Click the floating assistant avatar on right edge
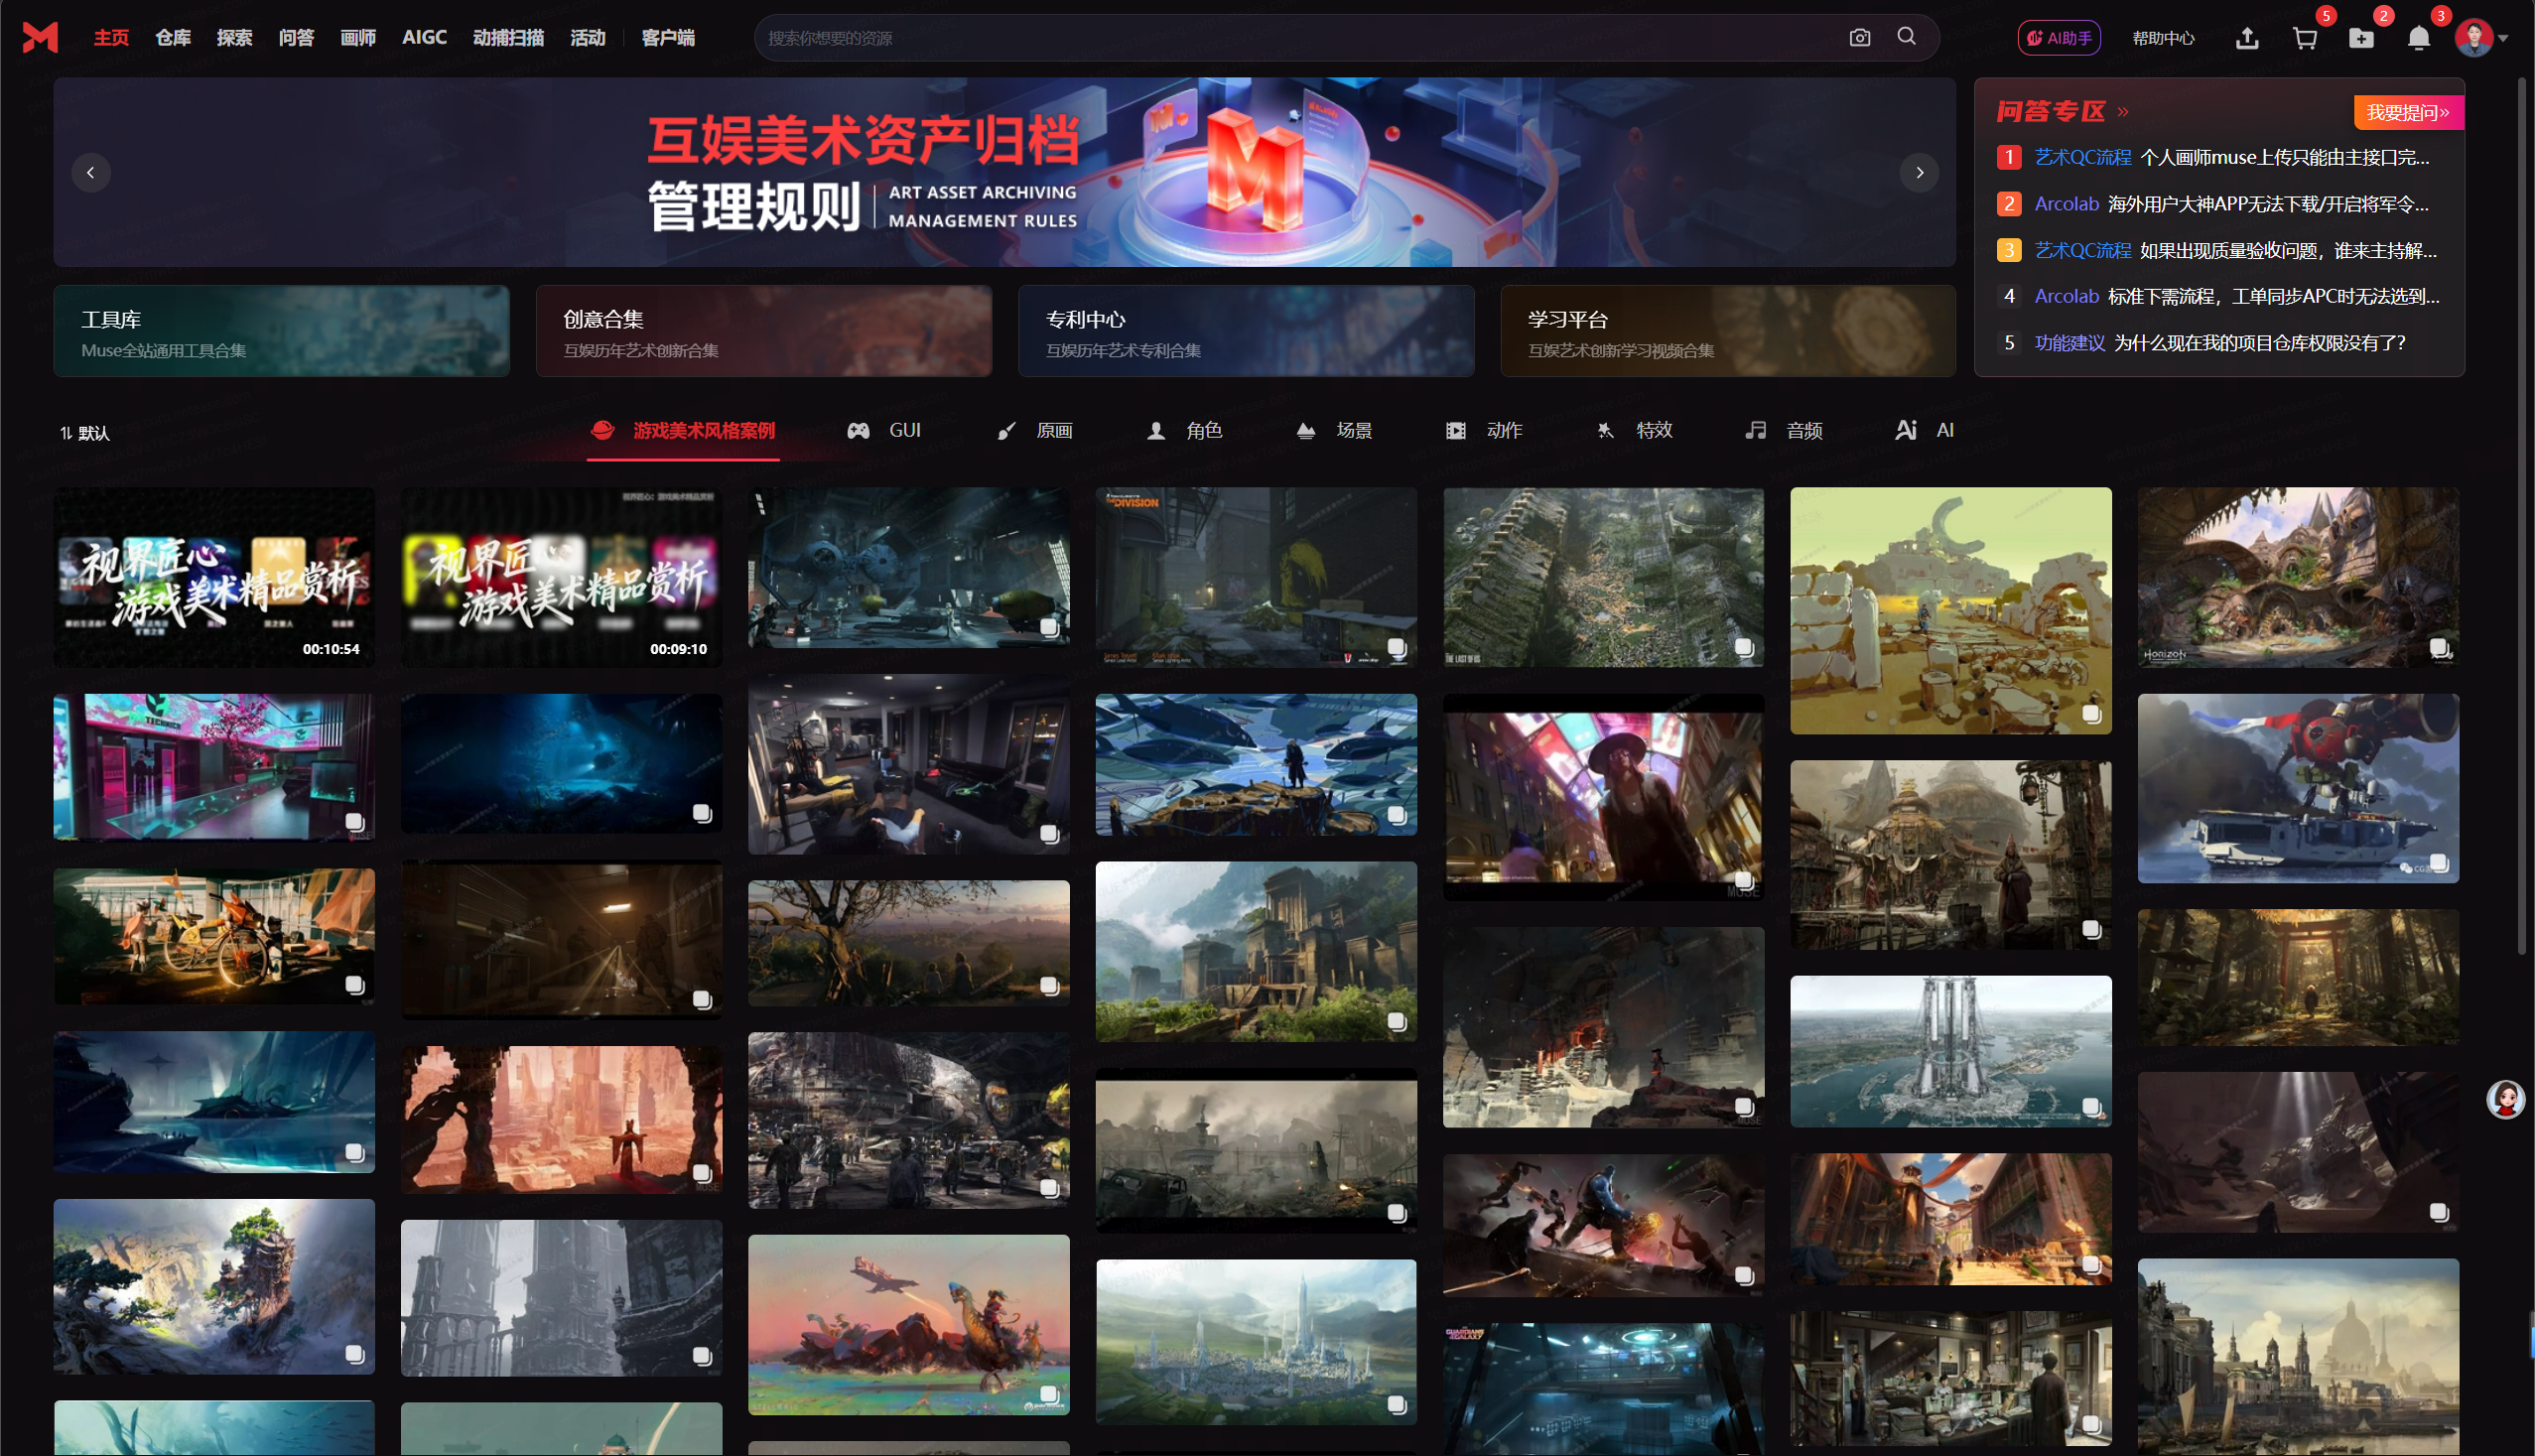This screenshot has height=1456, width=2535. pyautogui.click(x=2505, y=1099)
